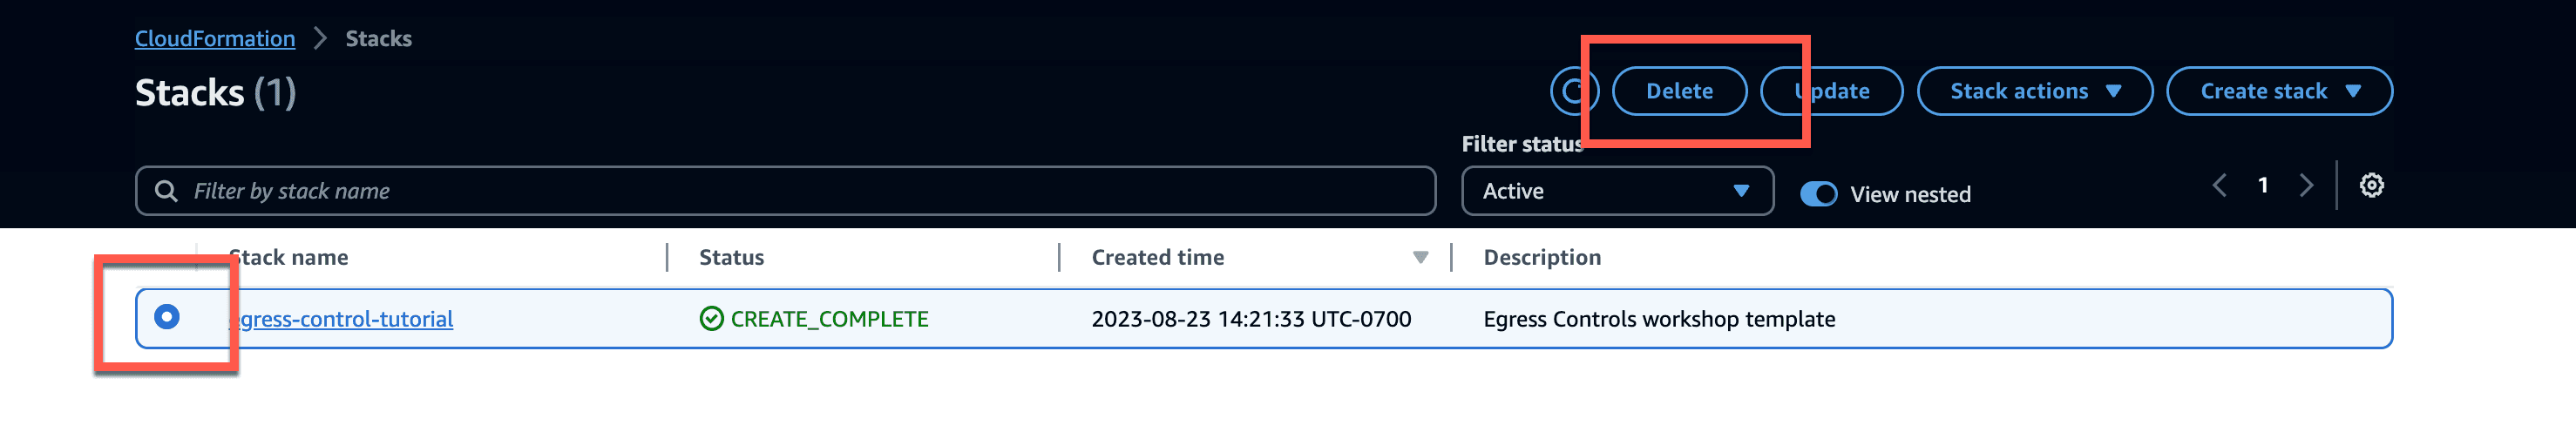
Task: Click the Status column header
Action: (x=731, y=258)
